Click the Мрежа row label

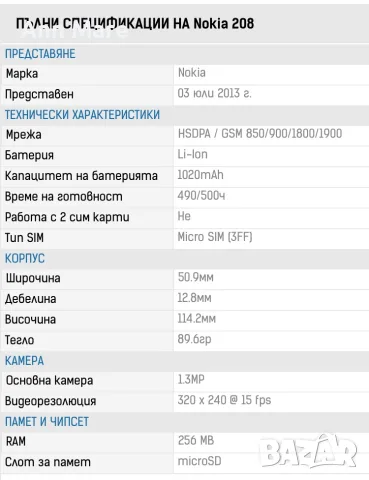pyautogui.click(x=24, y=135)
